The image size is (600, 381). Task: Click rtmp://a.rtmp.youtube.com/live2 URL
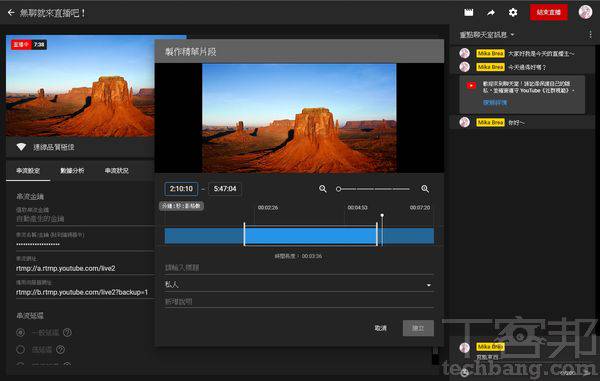65,269
